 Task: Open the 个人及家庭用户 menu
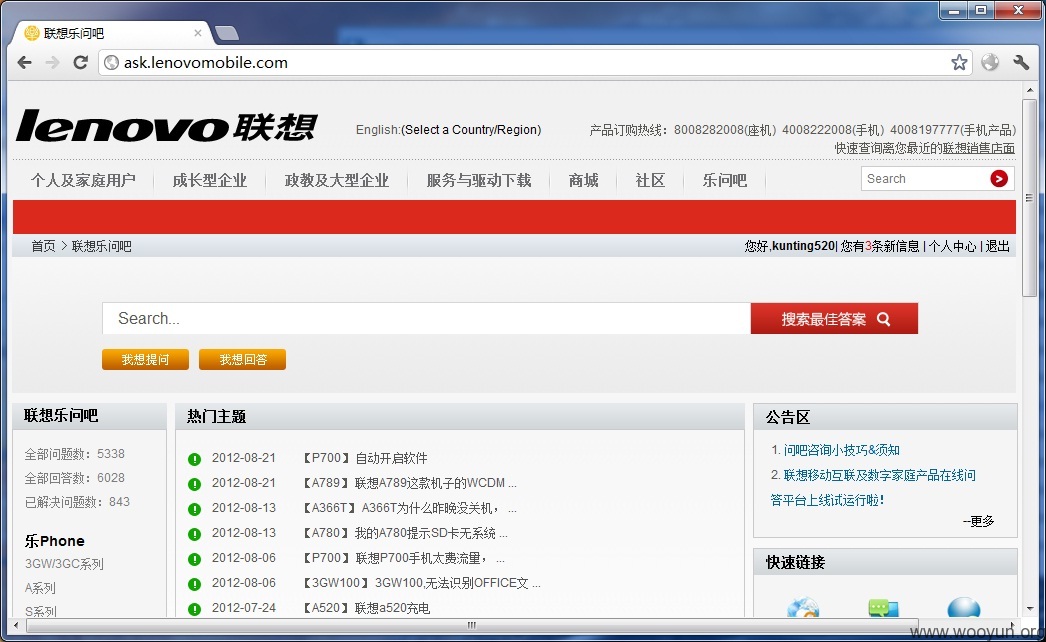pyautogui.click(x=83, y=180)
